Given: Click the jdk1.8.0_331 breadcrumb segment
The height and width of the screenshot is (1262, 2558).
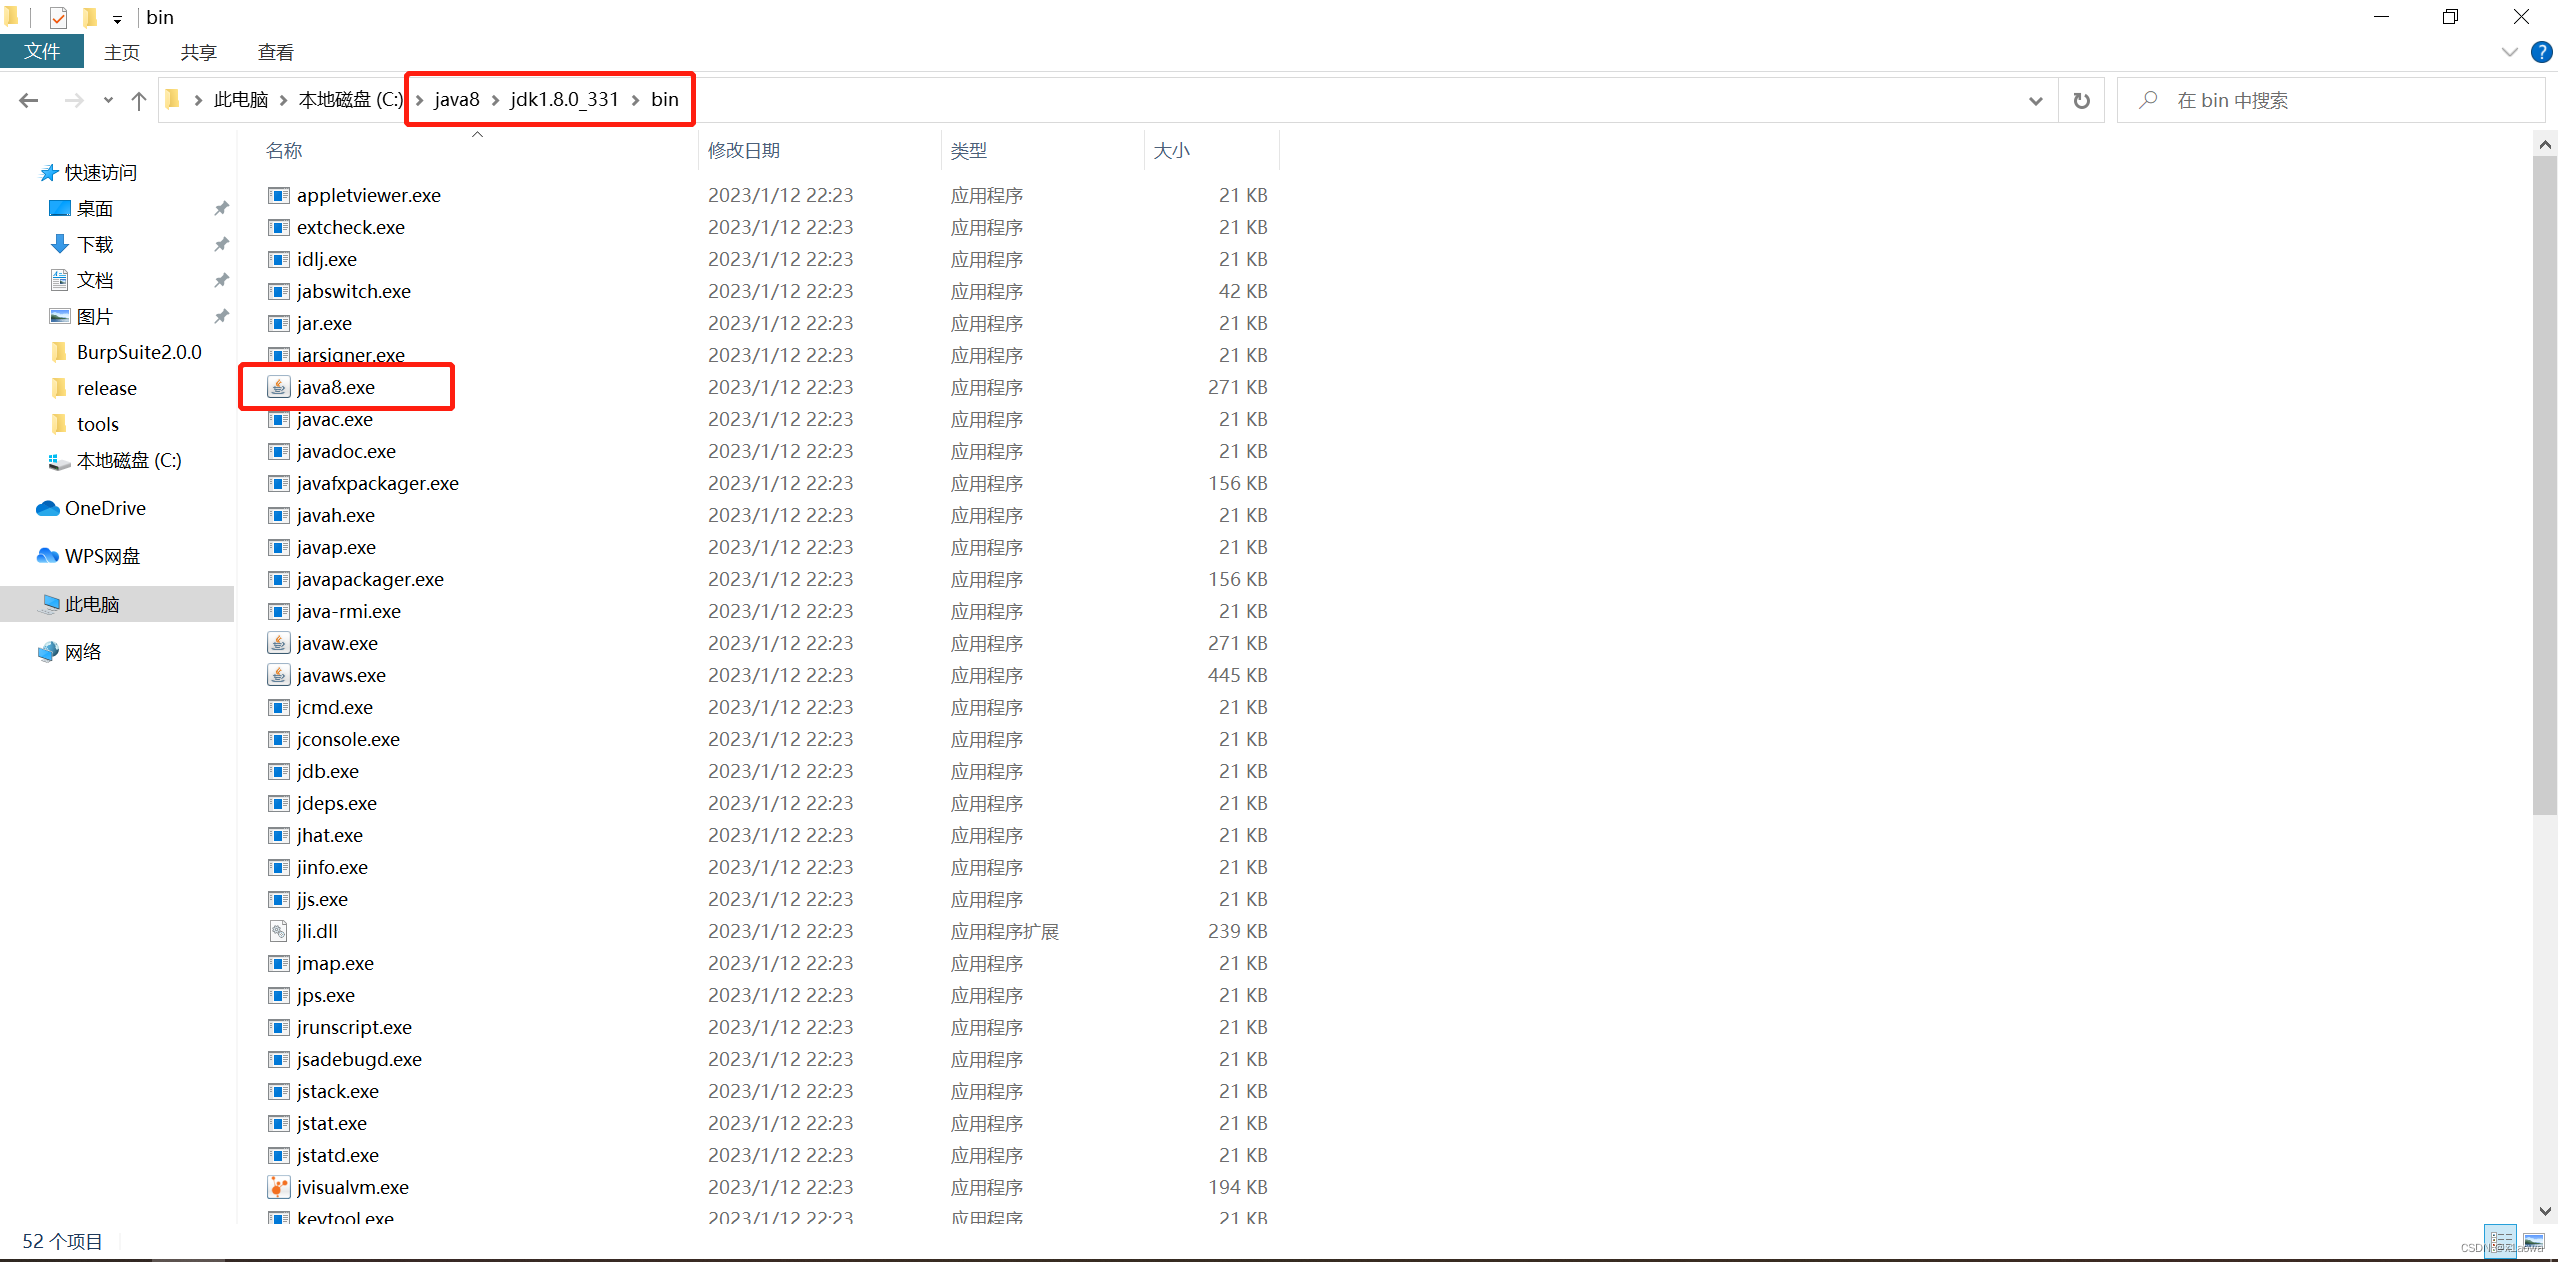Looking at the screenshot, I should click(564, 99).
